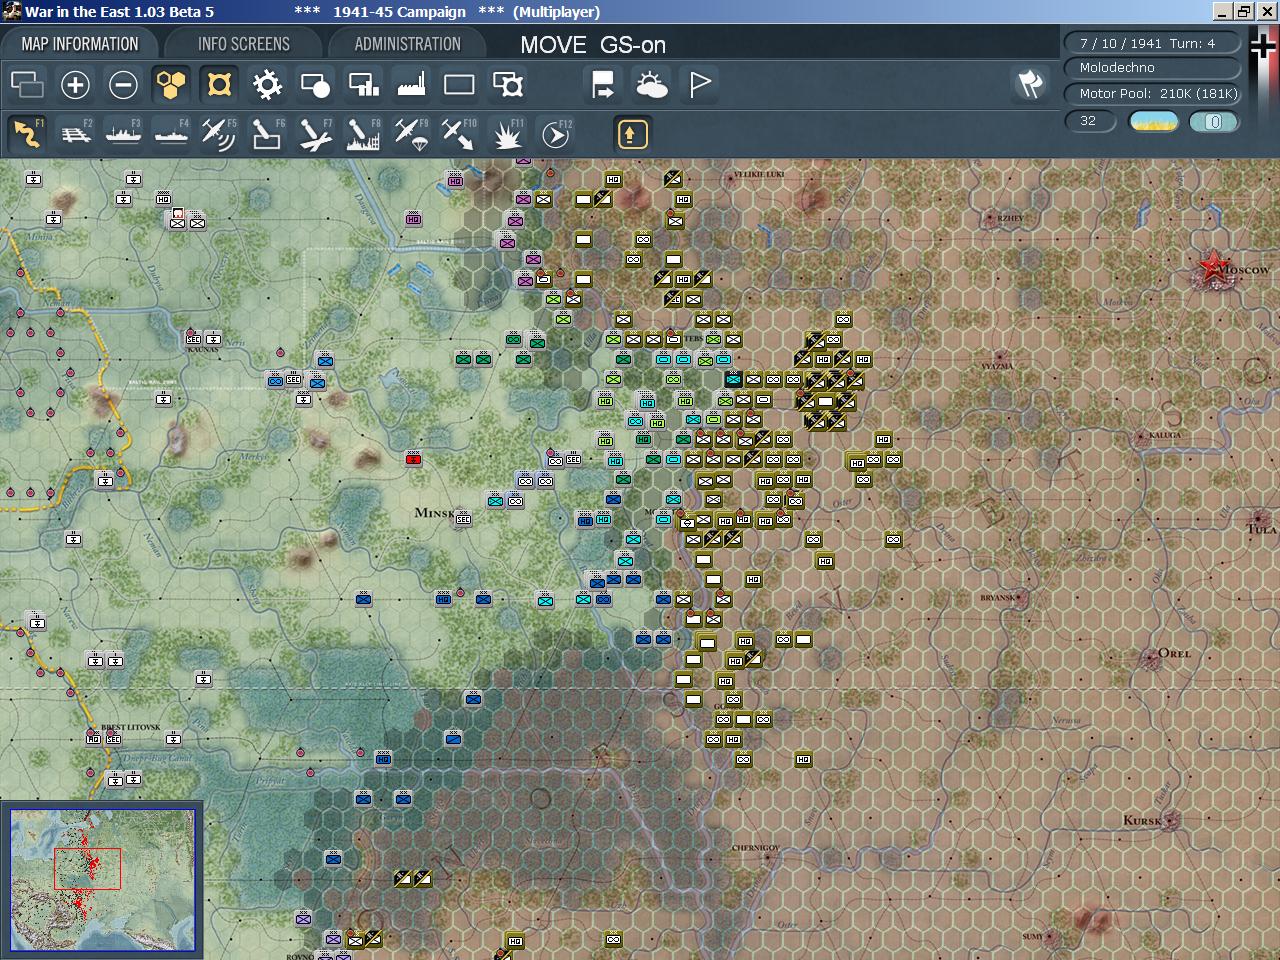Select the F10 air transfer mode icon

coord(459,133)
